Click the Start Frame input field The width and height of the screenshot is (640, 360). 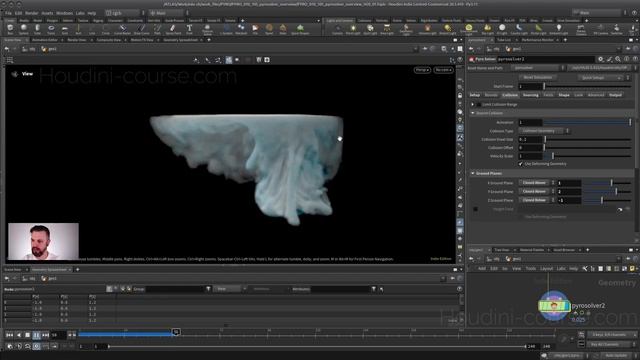[x=530, y=86]
